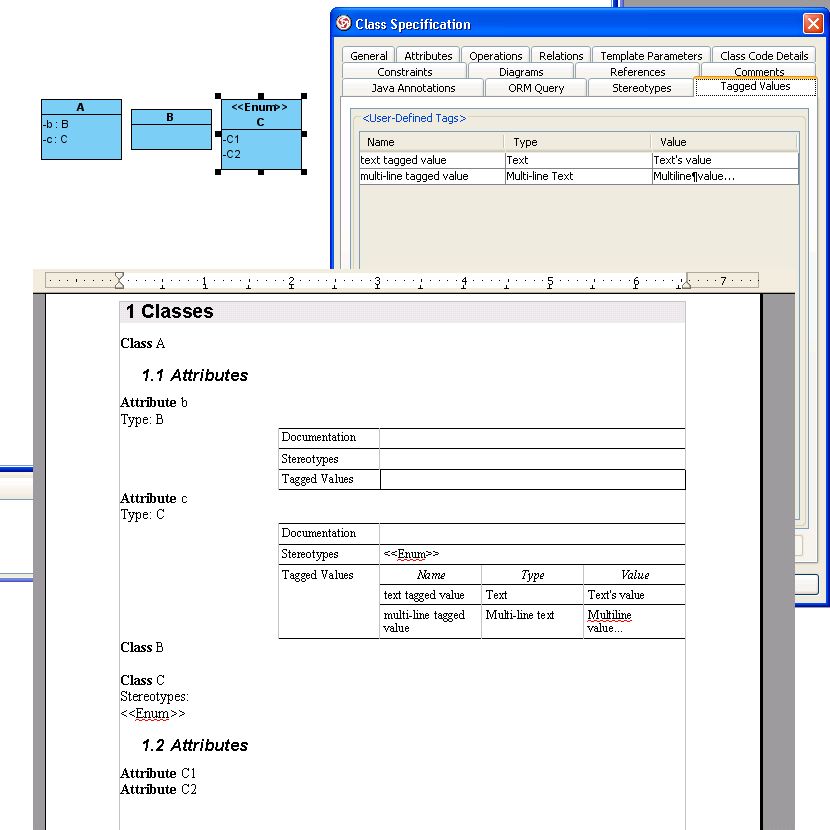
Task: Click enum literal -C2 in class C
Action: 232,154
